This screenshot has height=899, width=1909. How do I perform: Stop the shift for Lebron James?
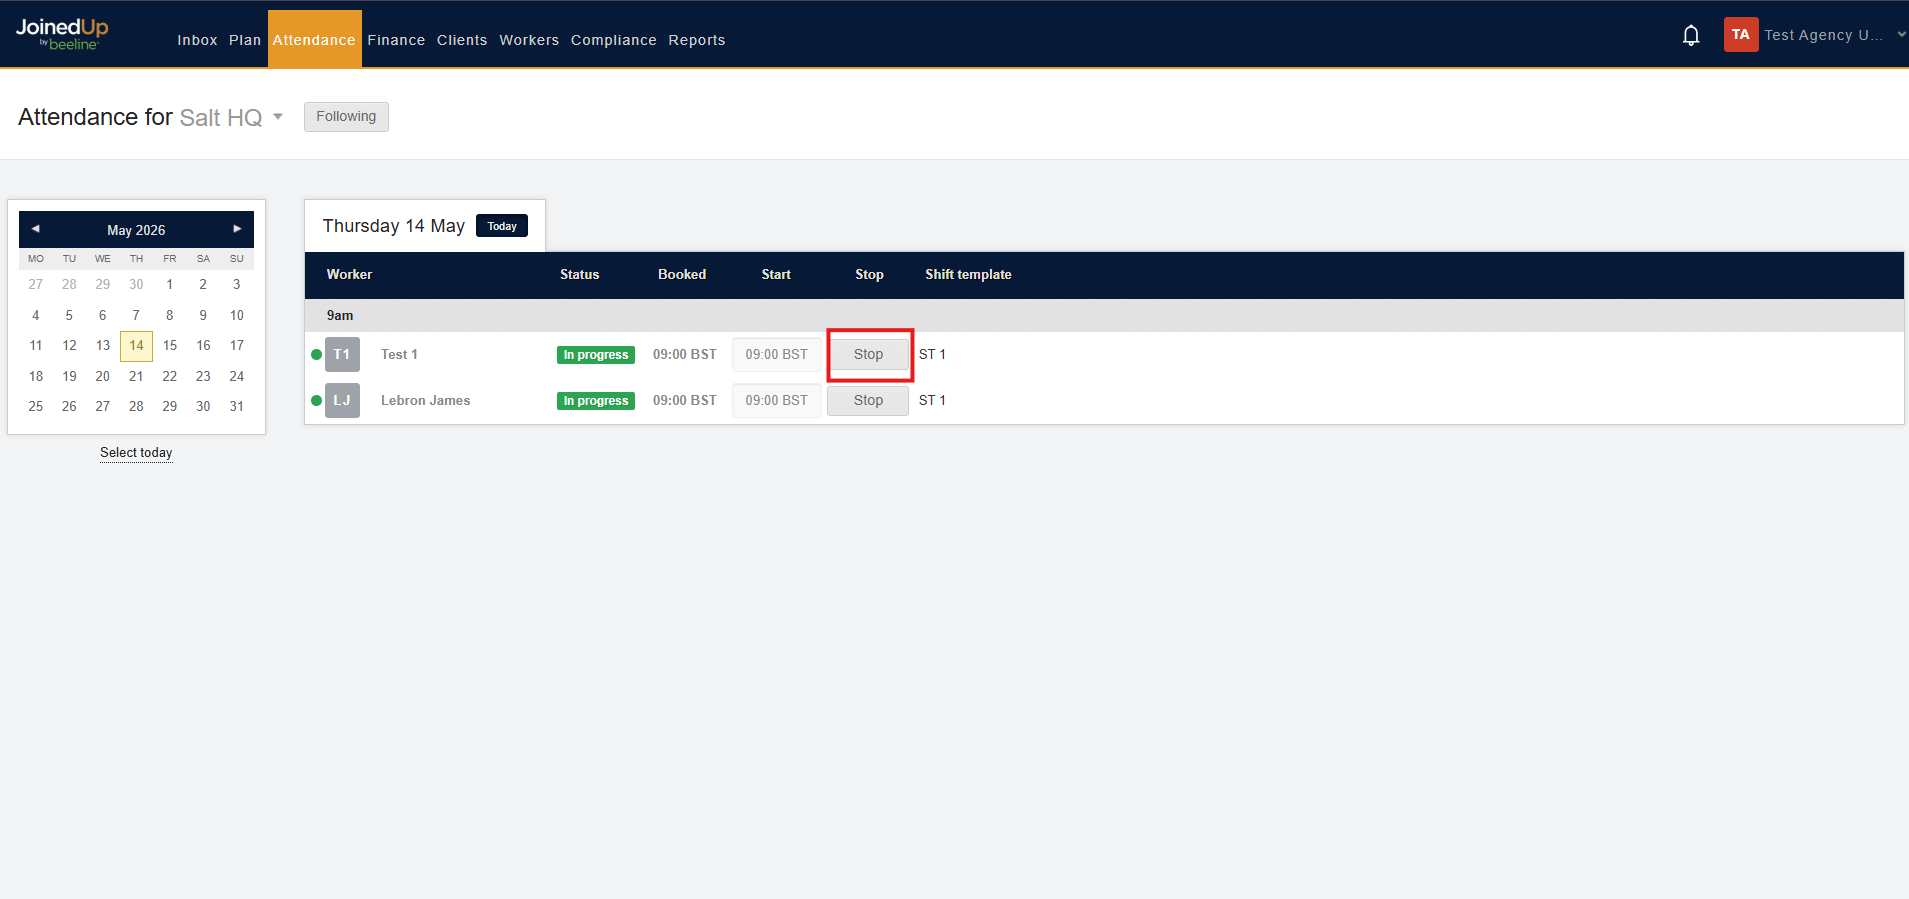click(868, 400)
